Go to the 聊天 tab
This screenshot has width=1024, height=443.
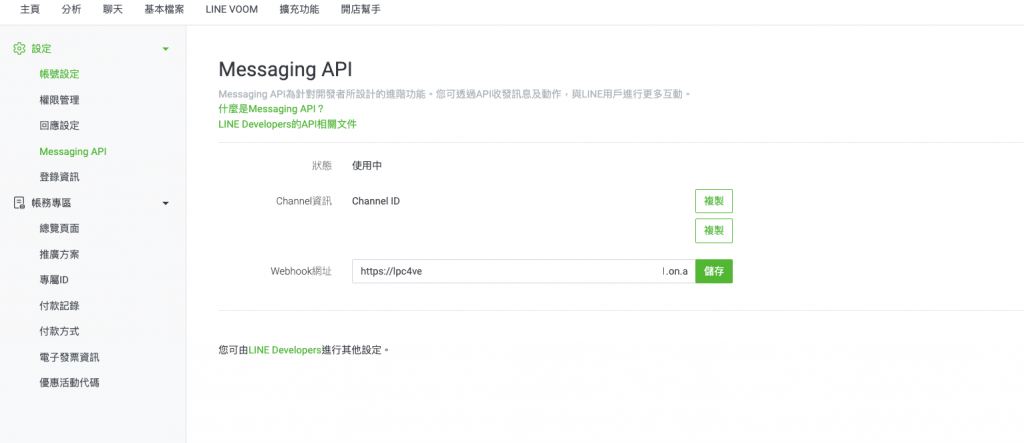[113, 10]
